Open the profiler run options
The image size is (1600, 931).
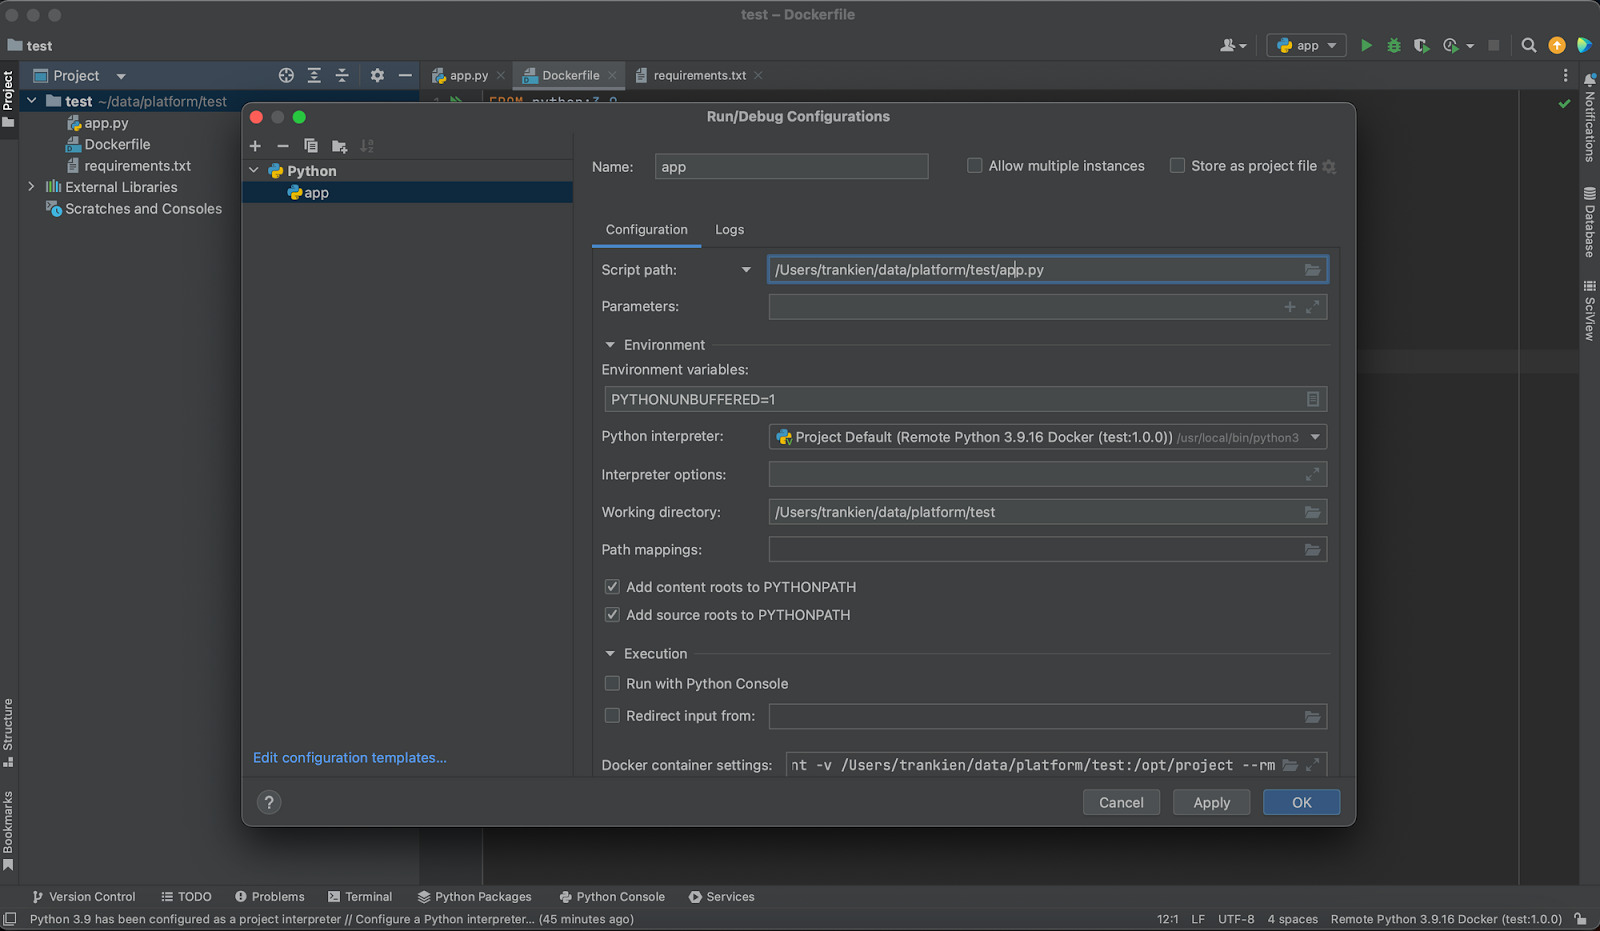(1450, 45)
